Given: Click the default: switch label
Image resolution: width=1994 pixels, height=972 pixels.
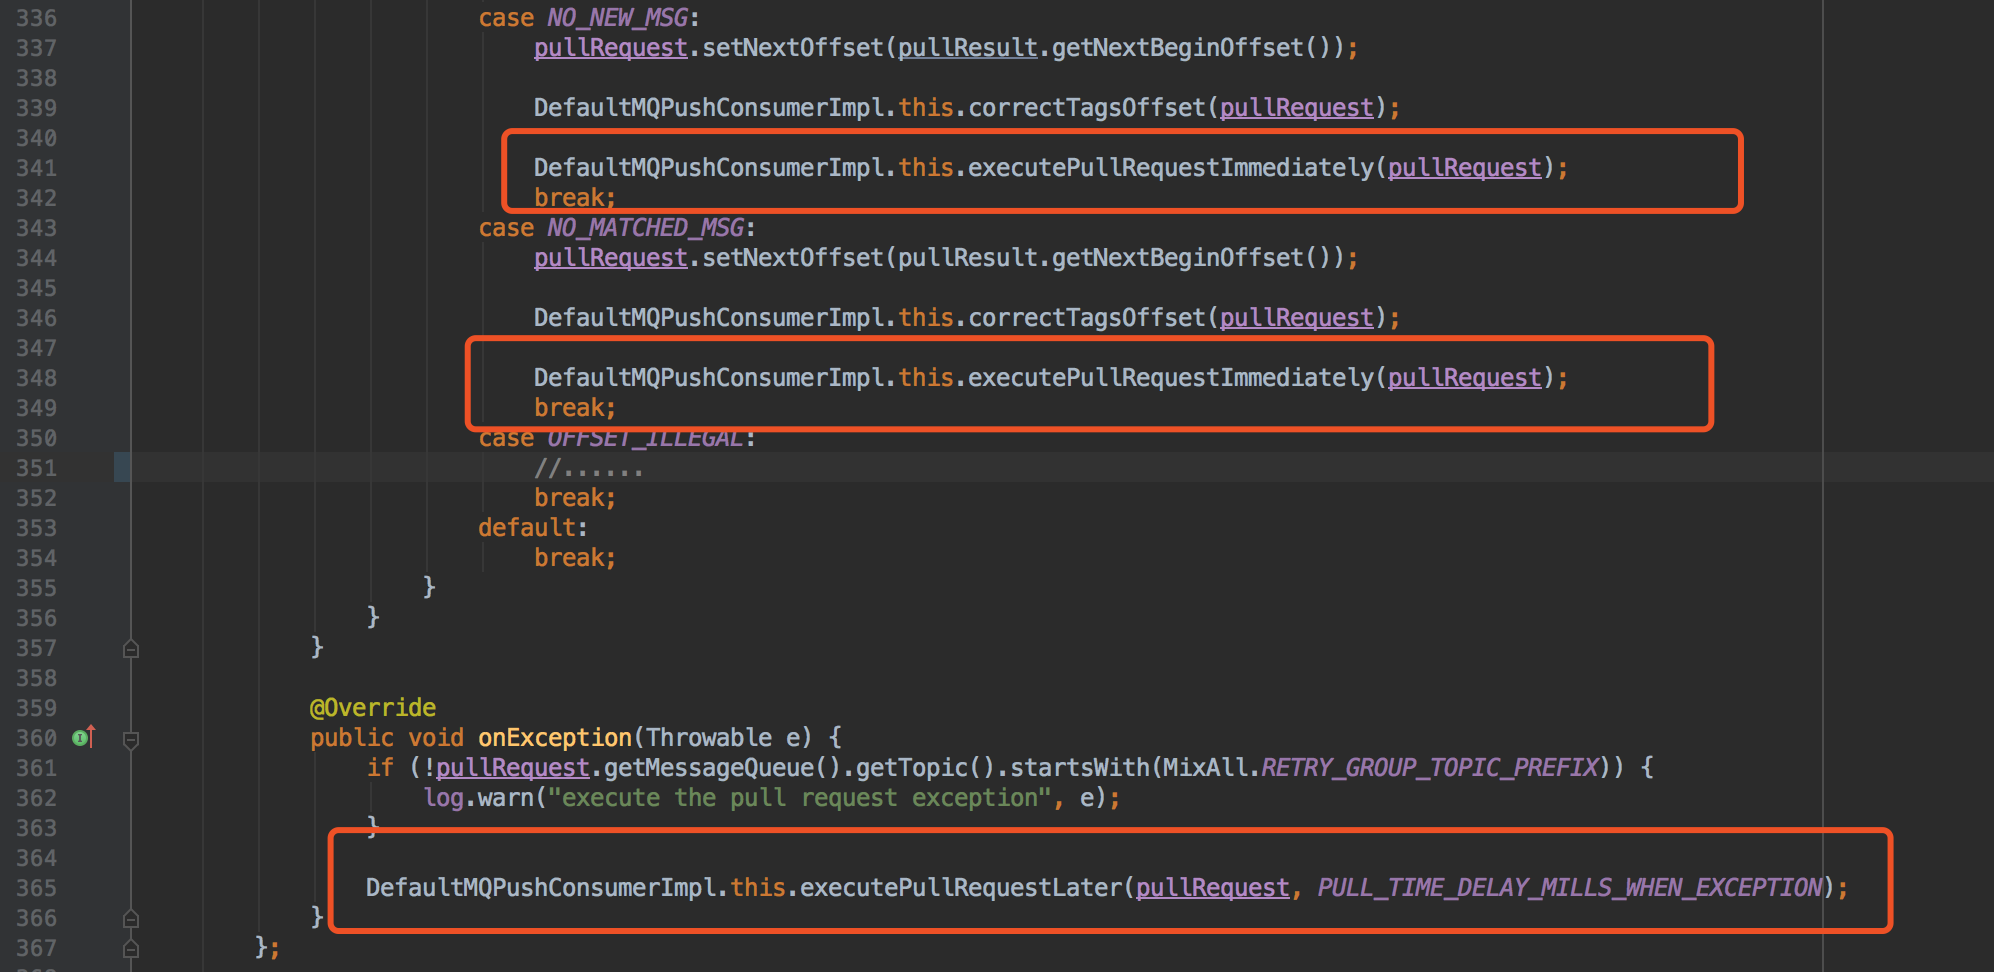Looking at the screenshot, I should pos(532,528).
